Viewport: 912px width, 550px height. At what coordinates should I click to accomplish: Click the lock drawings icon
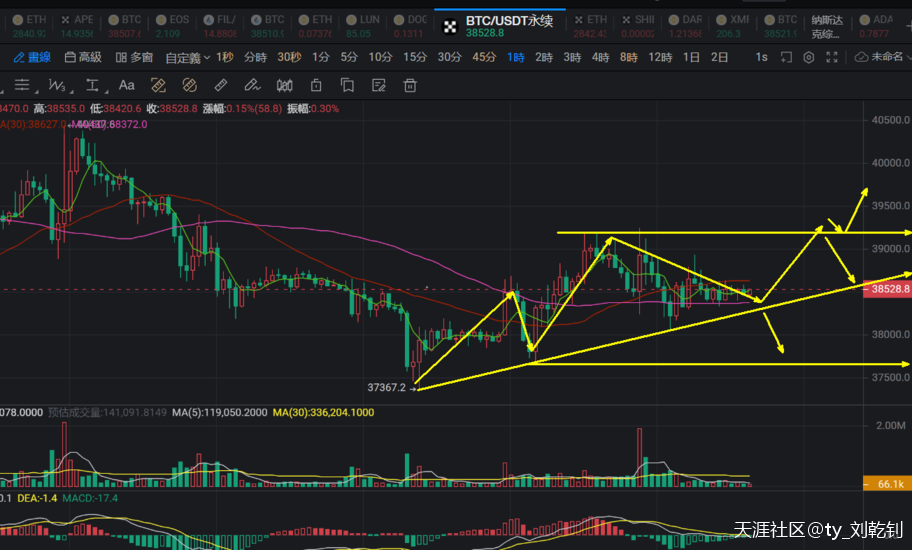316,85
